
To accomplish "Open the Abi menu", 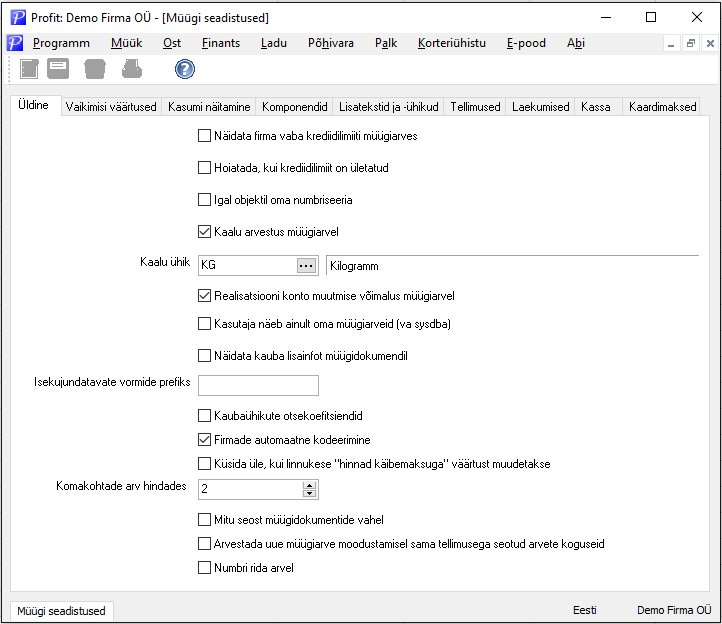I will tap(576, 43).
